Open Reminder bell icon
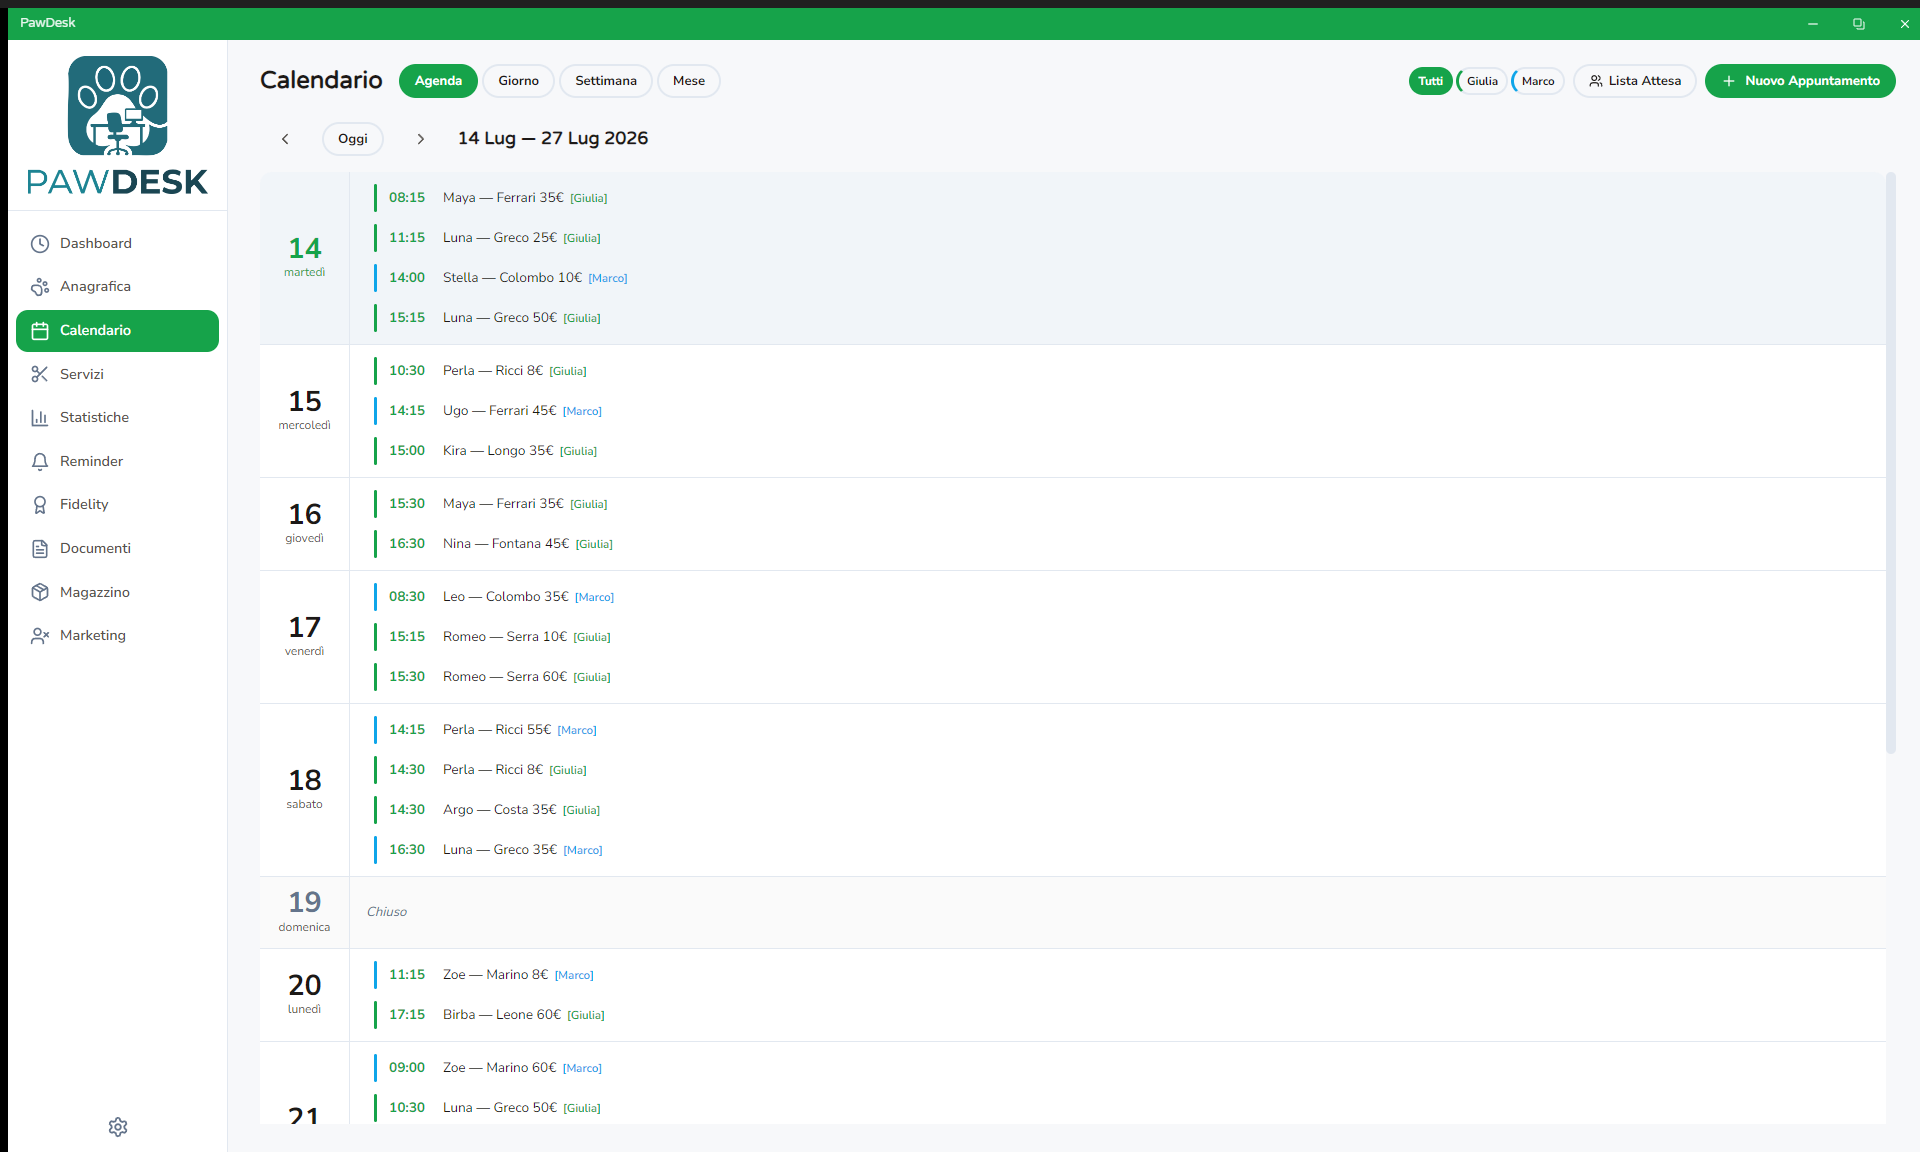This screenshot has width=1920, height=1152. pyautogui.click(x=40, y=461)
